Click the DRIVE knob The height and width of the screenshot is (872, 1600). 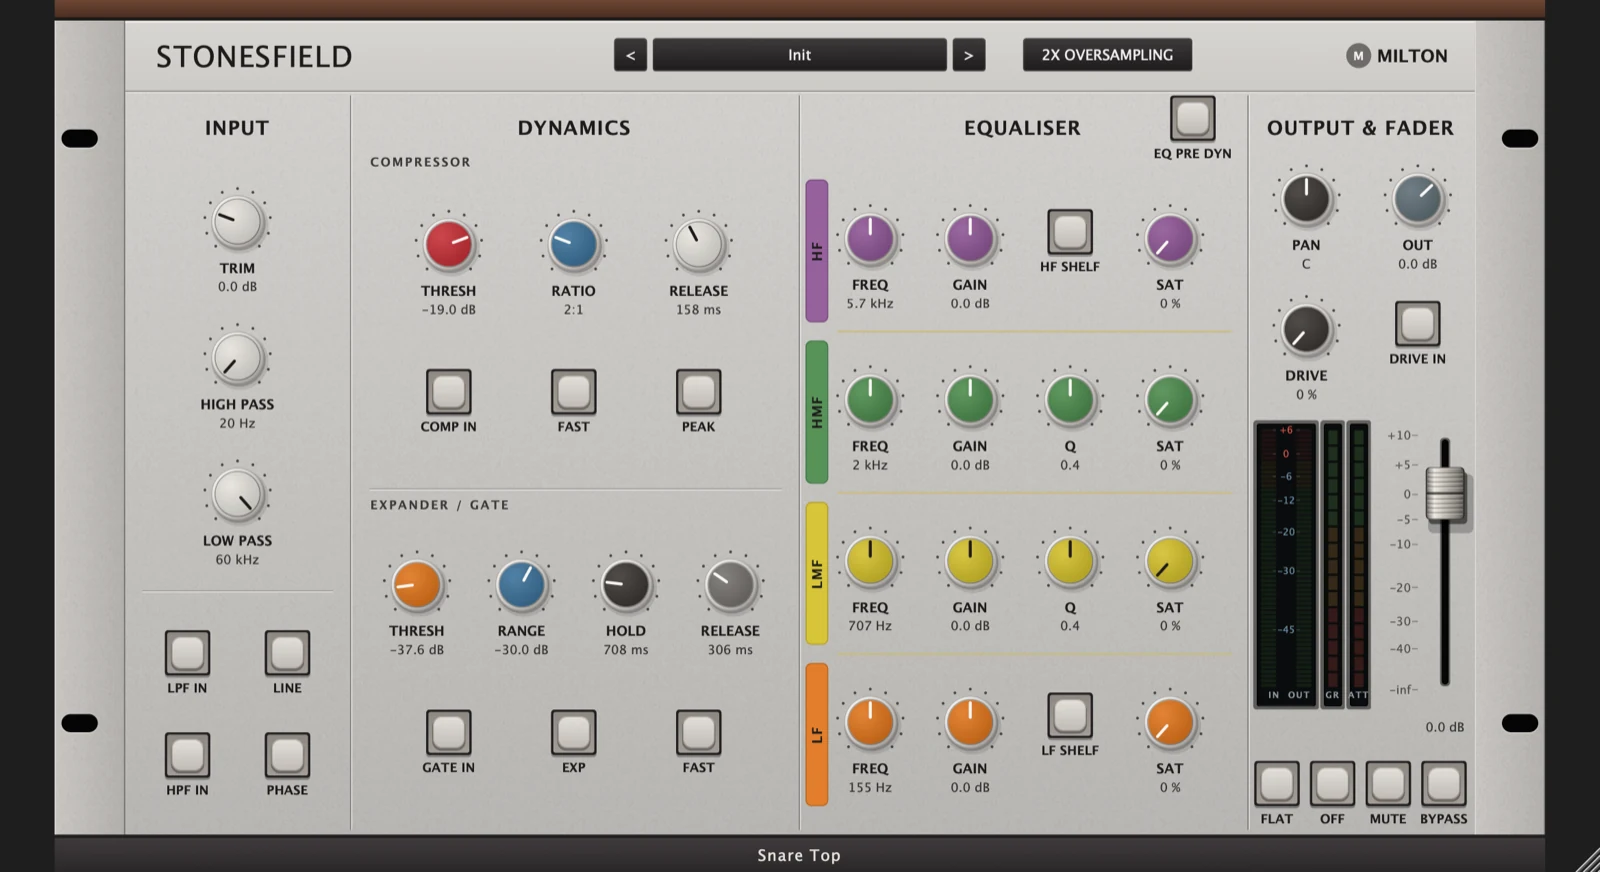coord(1306,330)
